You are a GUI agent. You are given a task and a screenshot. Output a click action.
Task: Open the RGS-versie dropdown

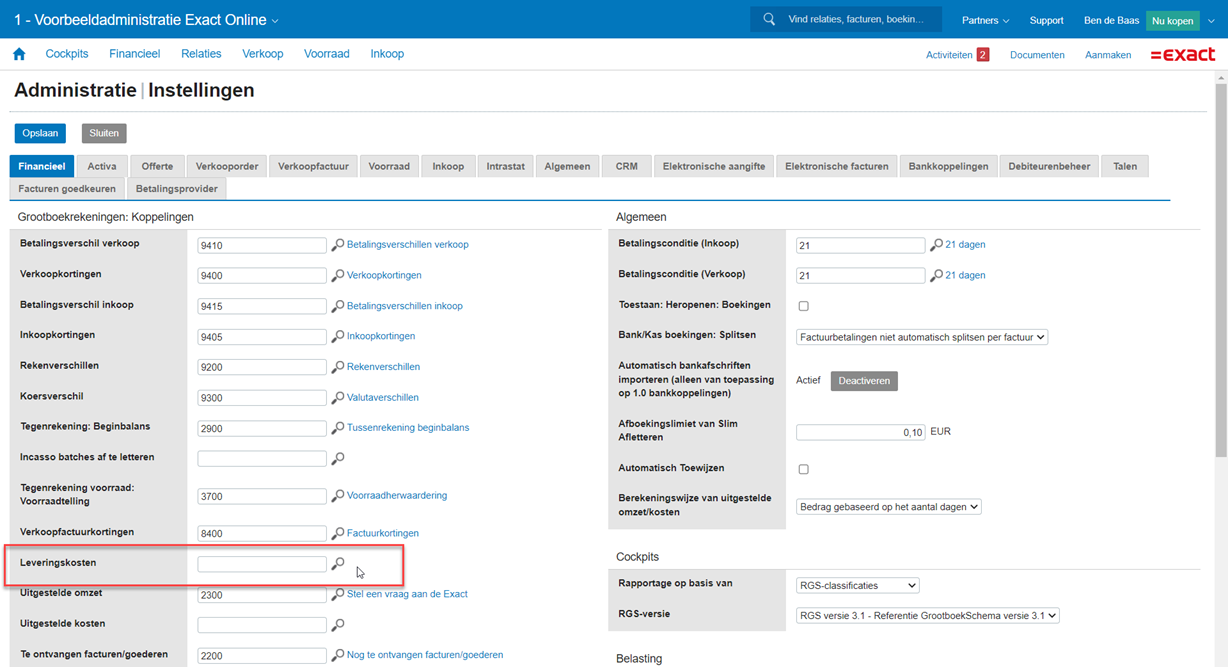tap(927, 616)
